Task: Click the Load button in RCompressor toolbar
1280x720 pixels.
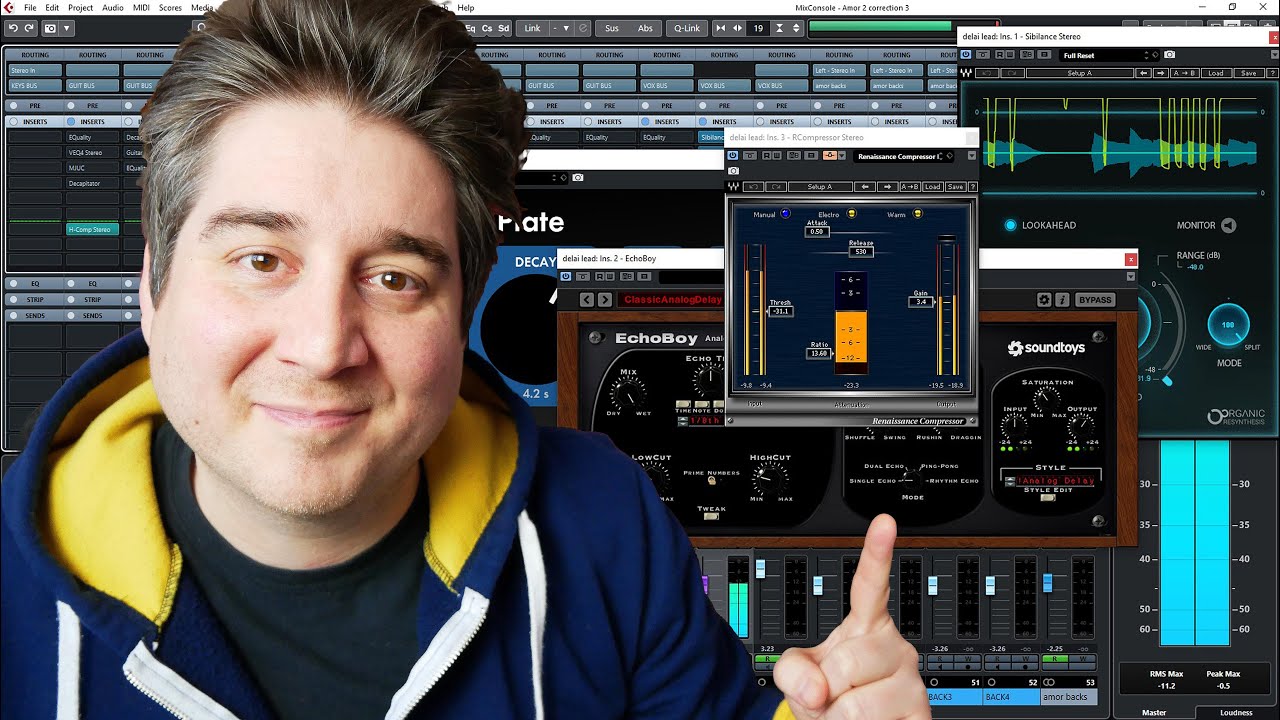Action: (932, 187)
